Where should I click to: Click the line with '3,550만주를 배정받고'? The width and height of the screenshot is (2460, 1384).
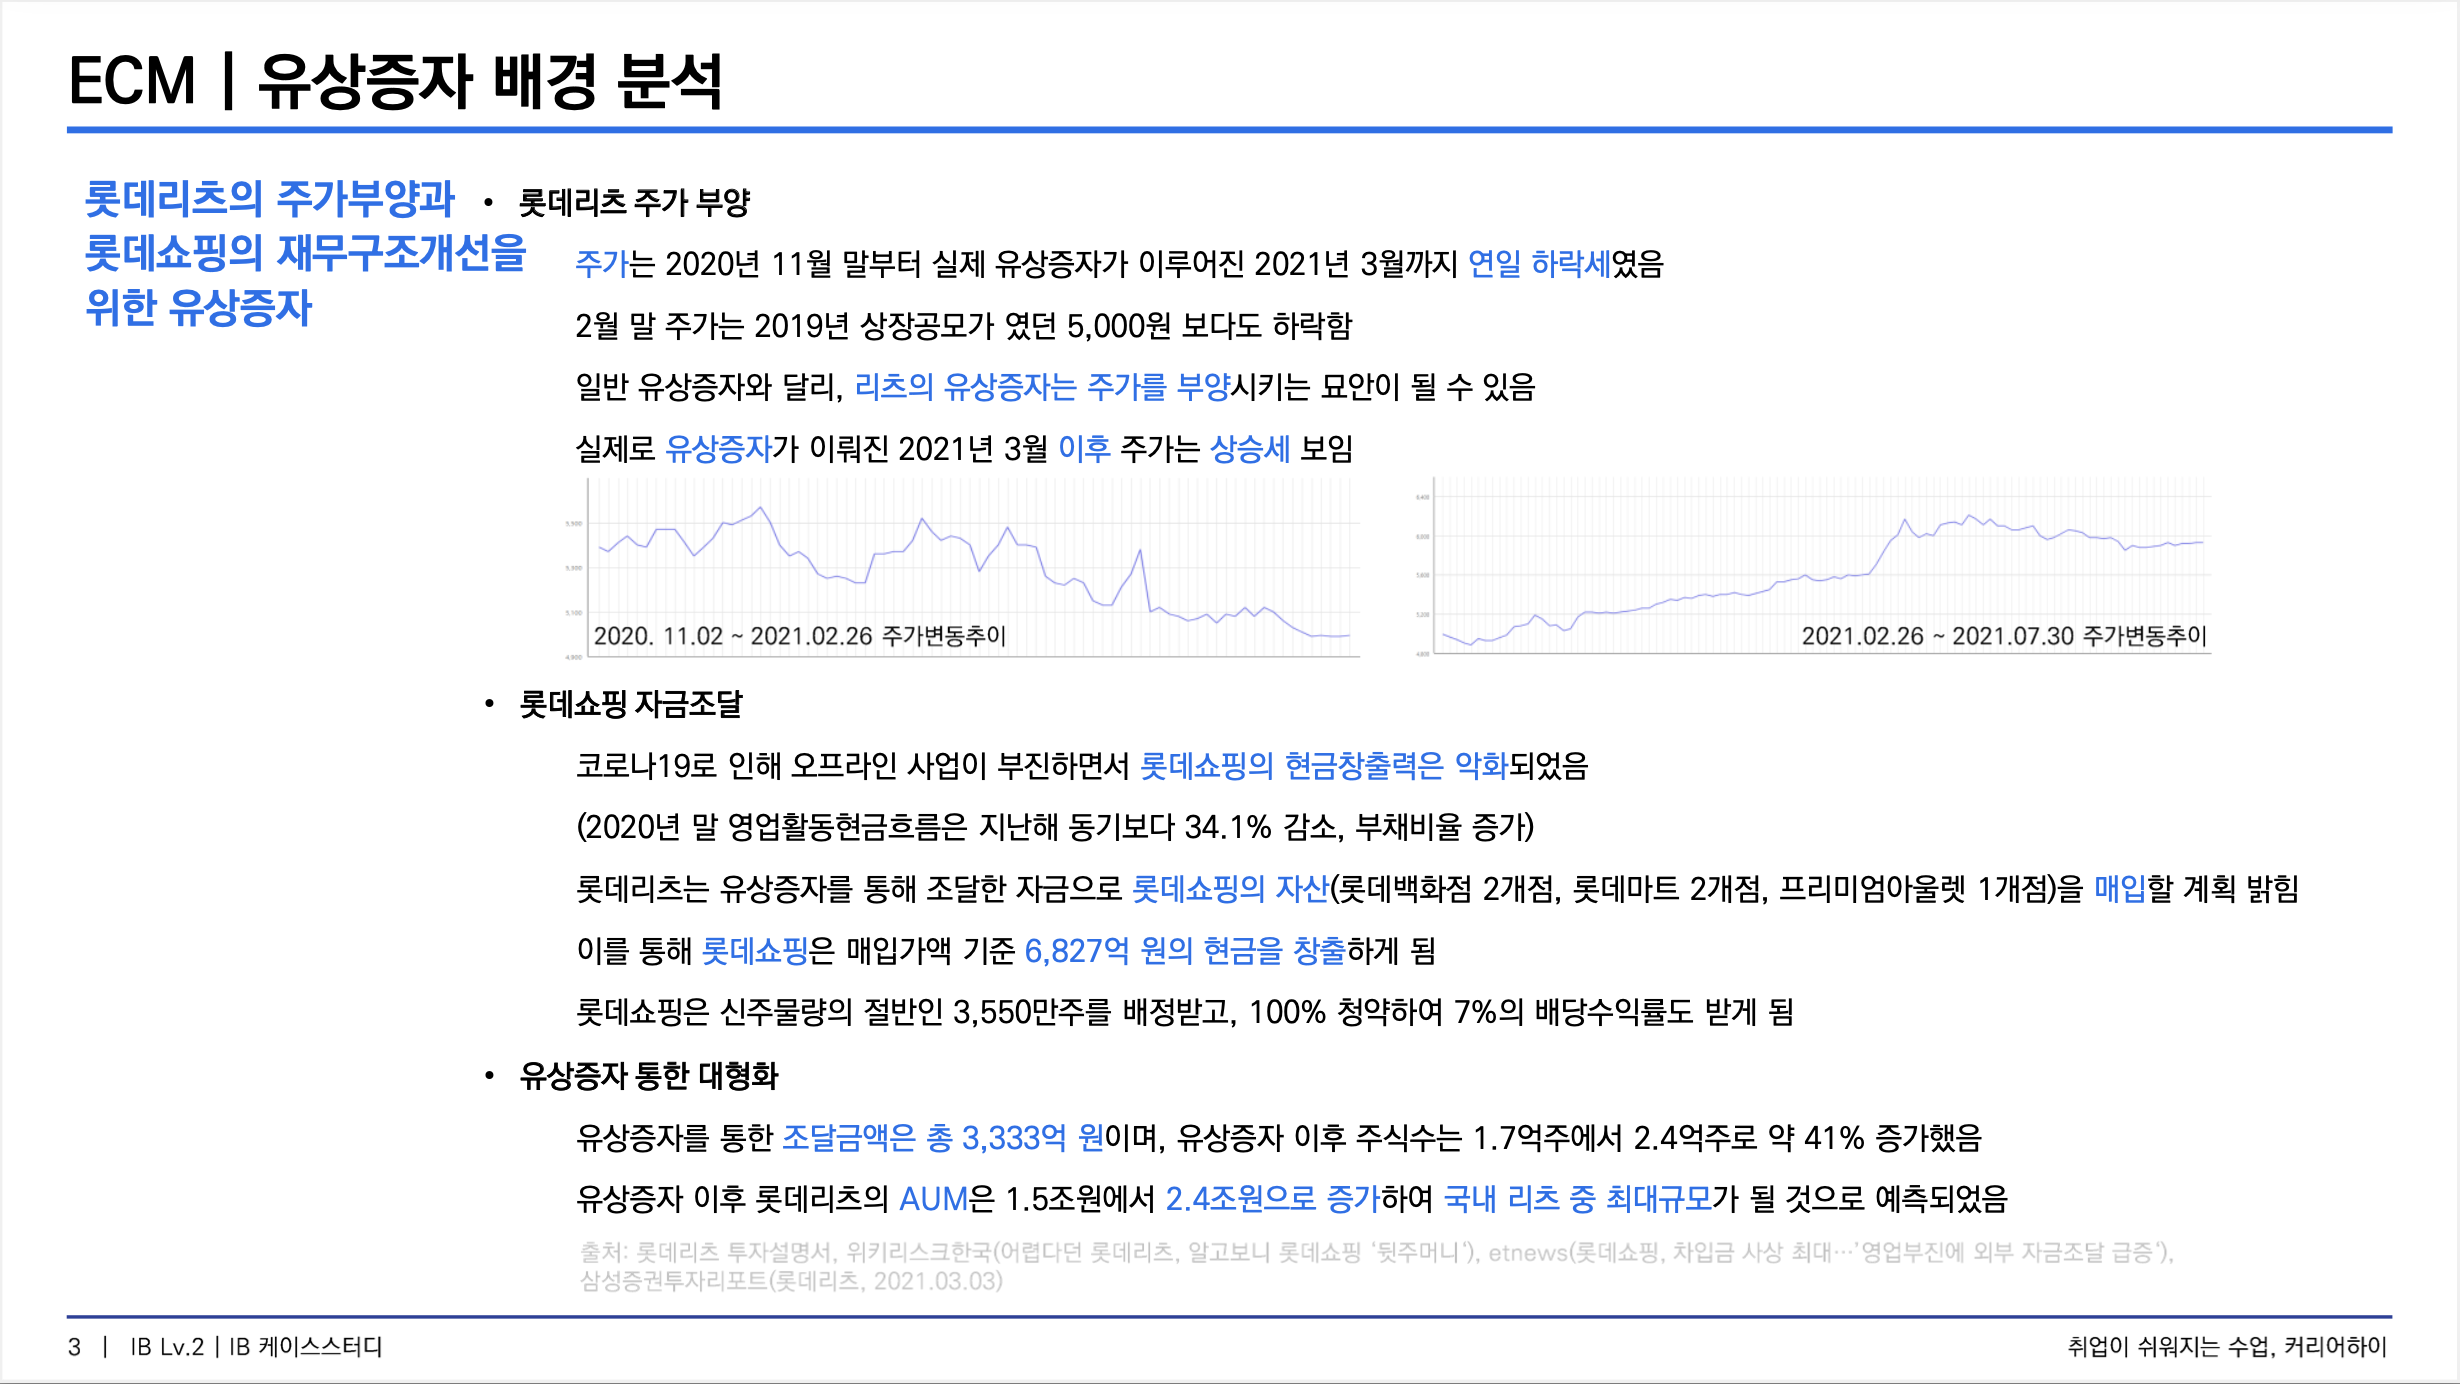1184,1012
